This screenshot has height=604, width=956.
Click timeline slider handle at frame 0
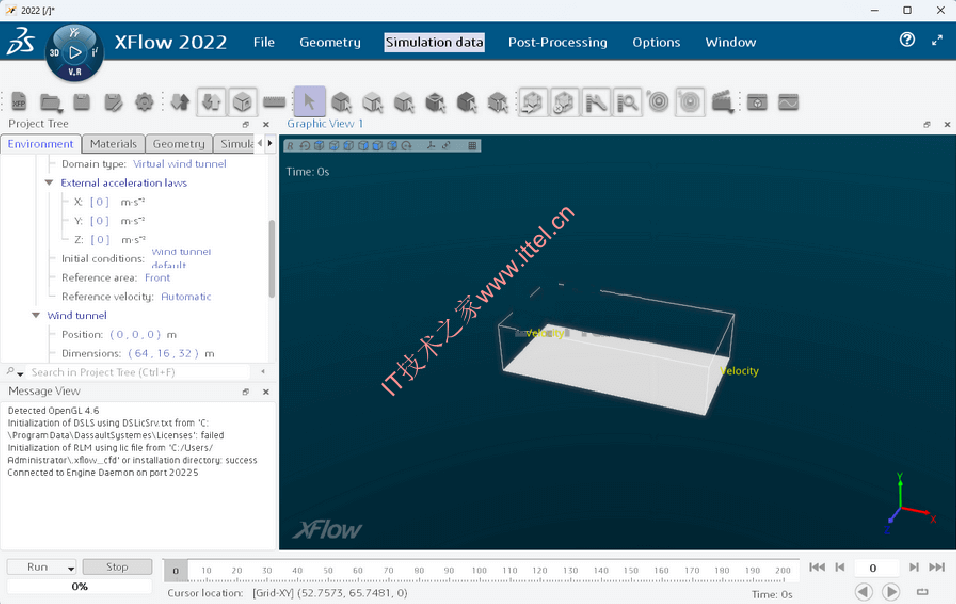176,571
